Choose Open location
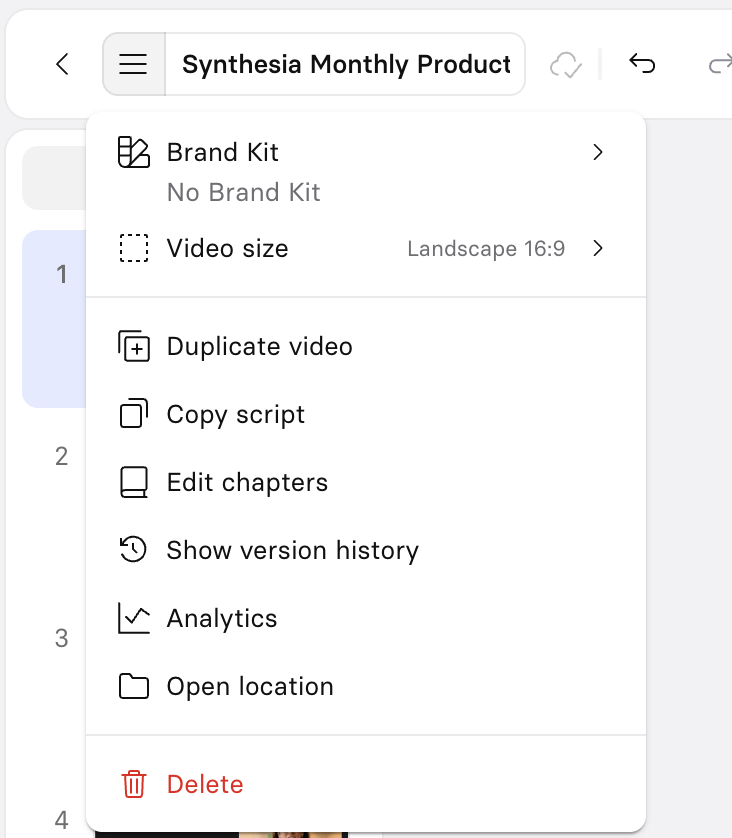 (x=366, y=686)
